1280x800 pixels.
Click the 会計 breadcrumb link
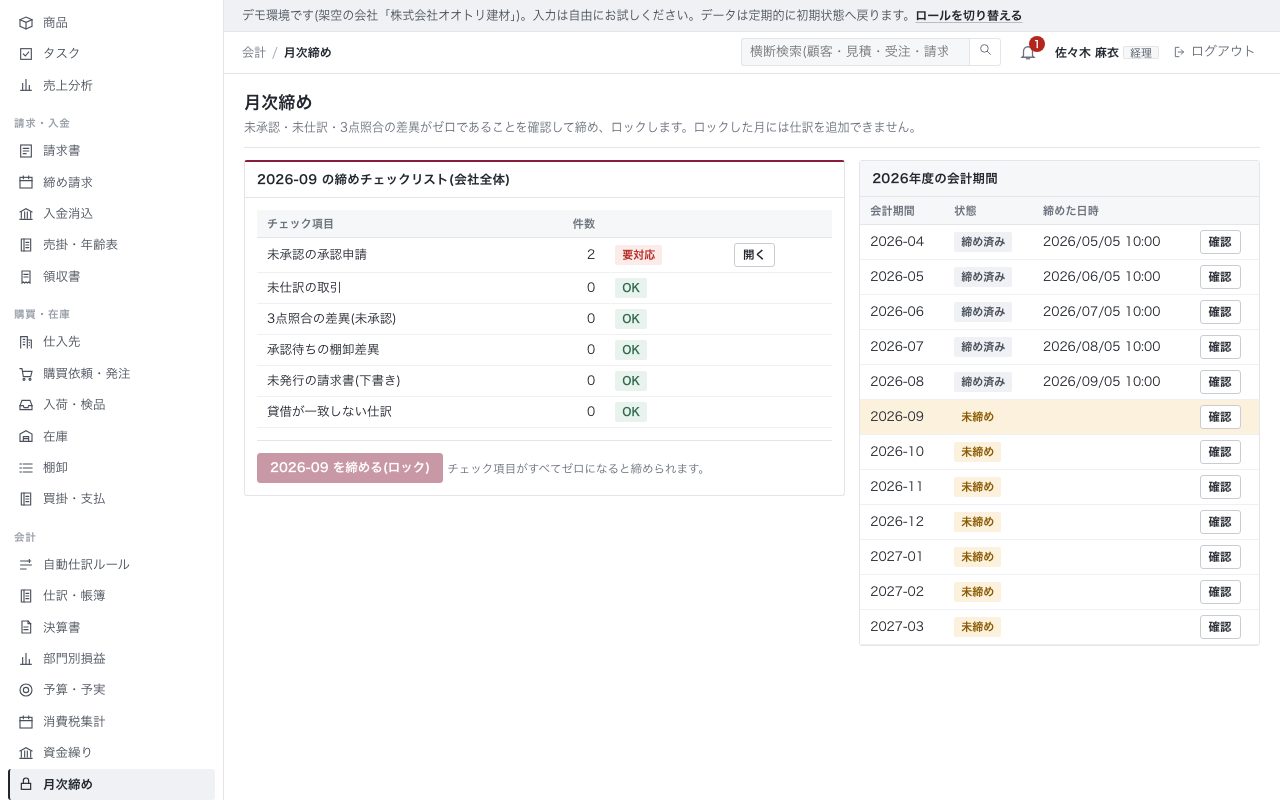click(254, 52)
